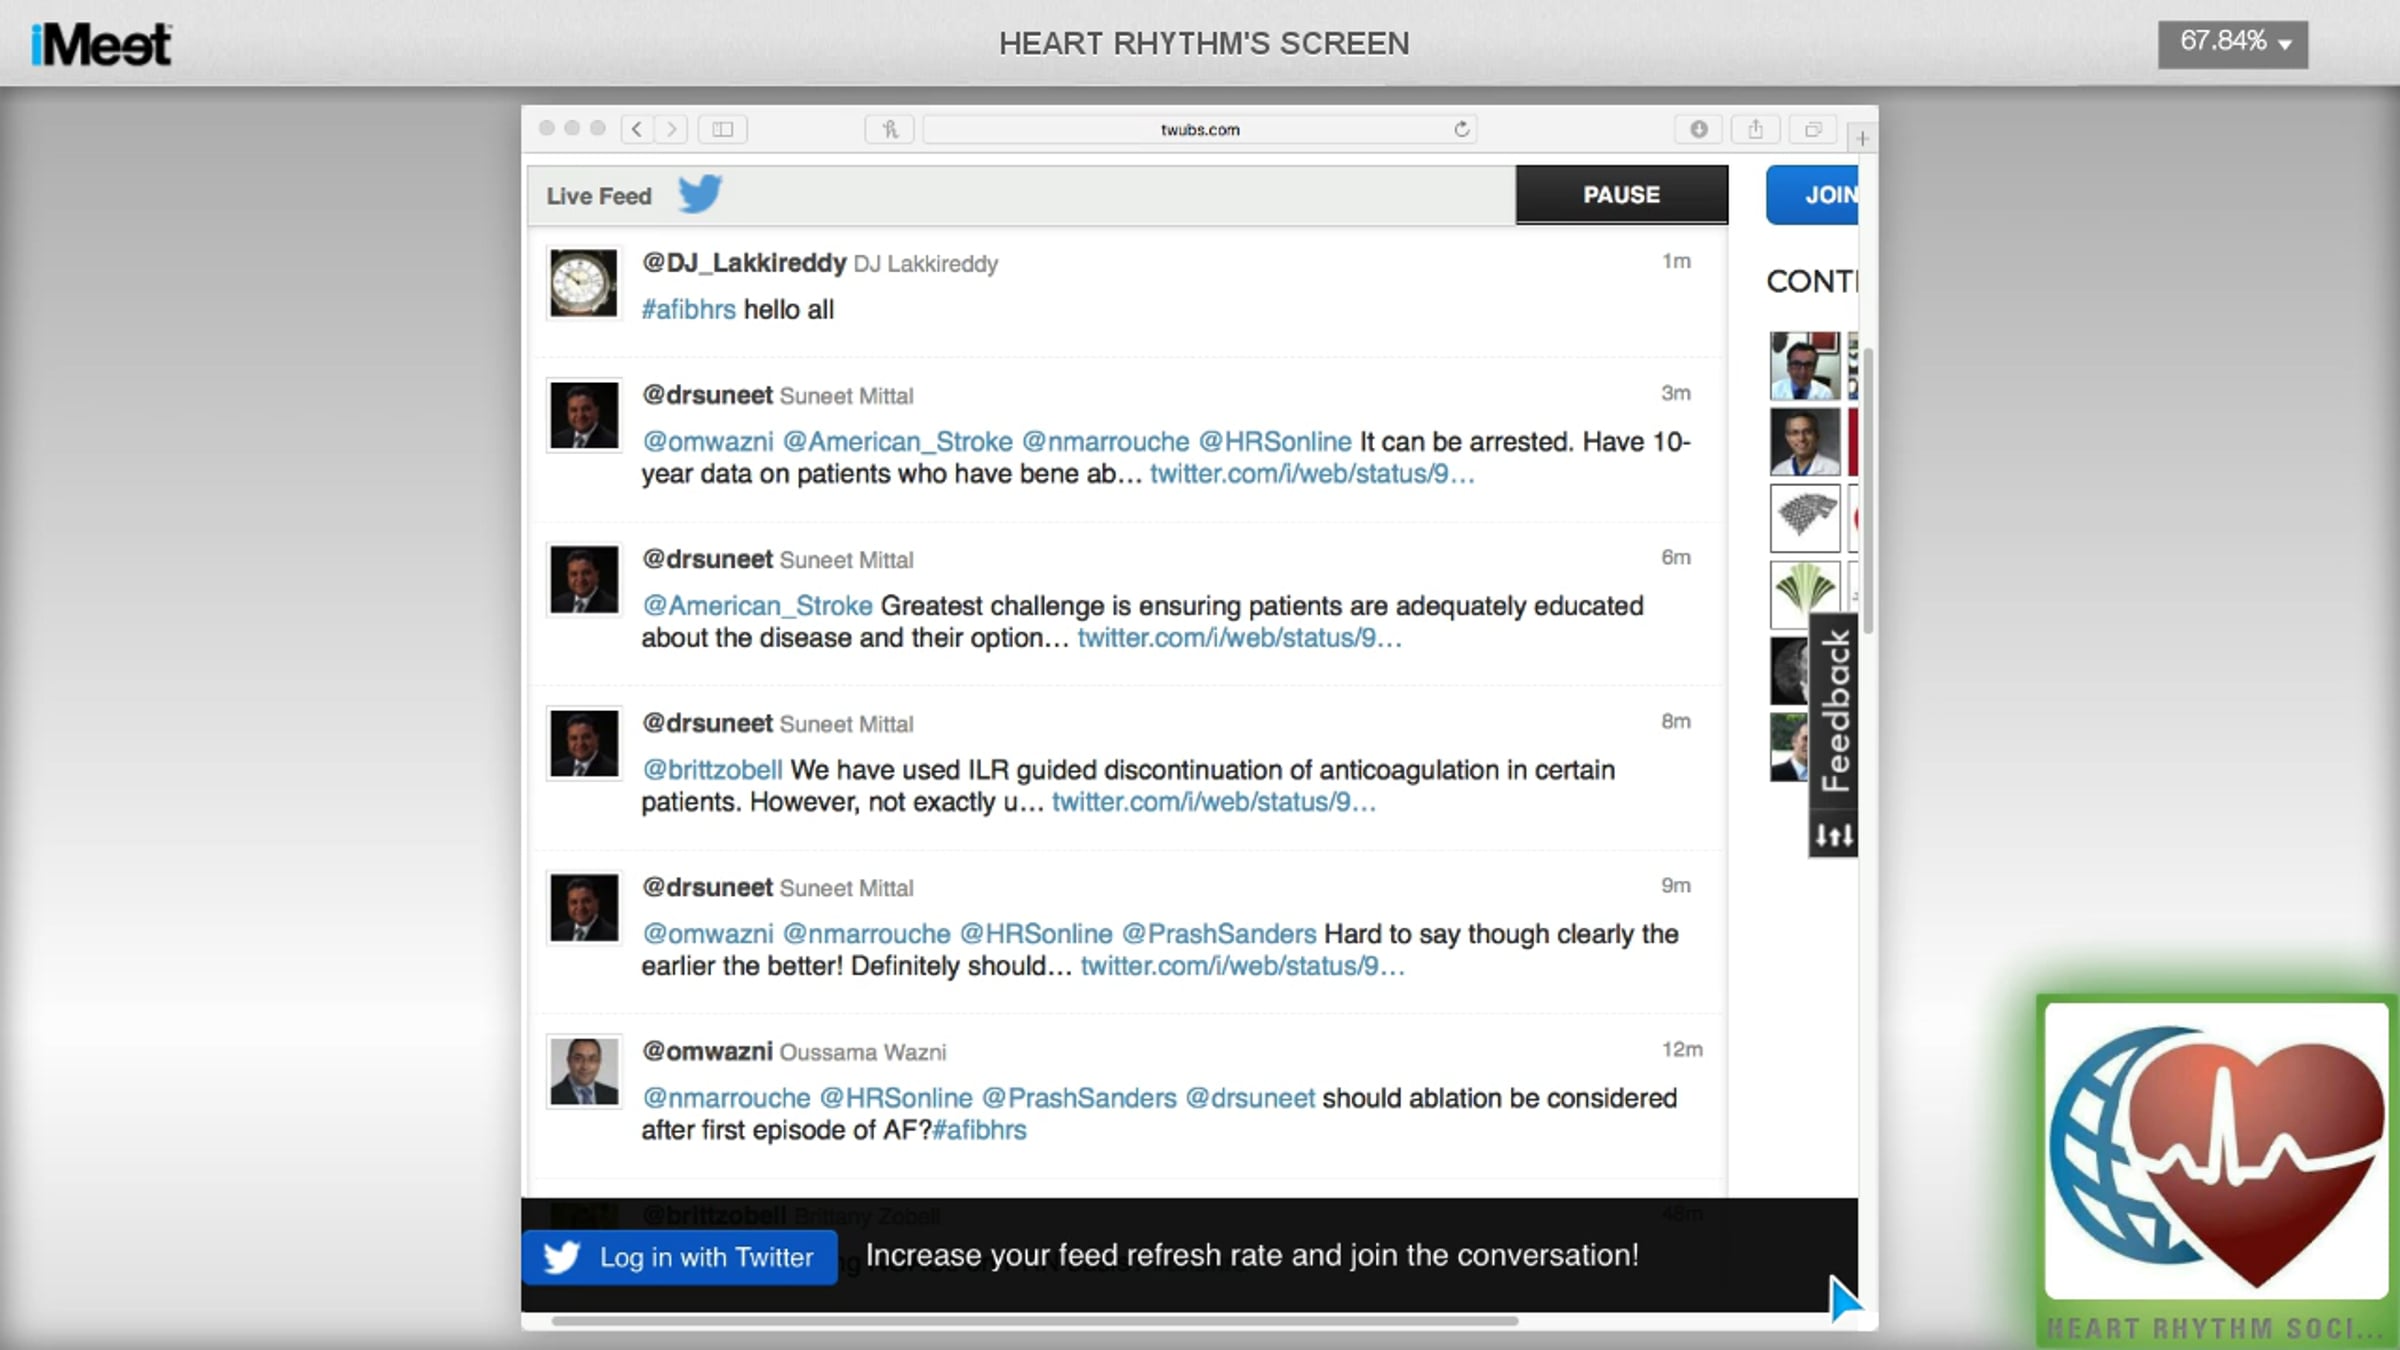Click @American_Stroke in the Greatest challenge tweet
Screen dimensions: 2400x1350
[757, 606]
